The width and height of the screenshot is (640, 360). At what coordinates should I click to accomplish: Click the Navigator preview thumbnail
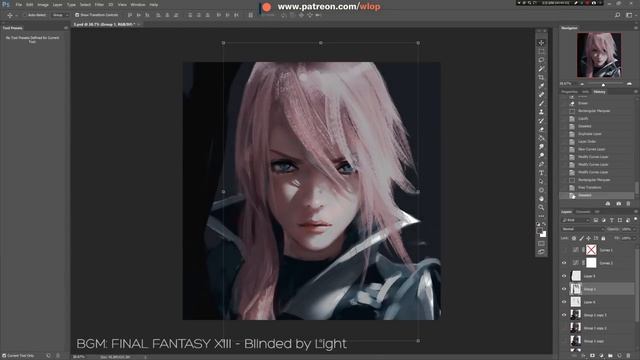[x=599, y=55]
